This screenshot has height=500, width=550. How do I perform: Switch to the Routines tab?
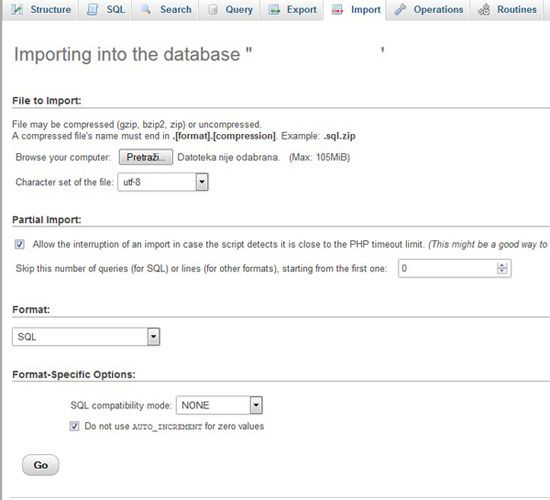point(507,9)
